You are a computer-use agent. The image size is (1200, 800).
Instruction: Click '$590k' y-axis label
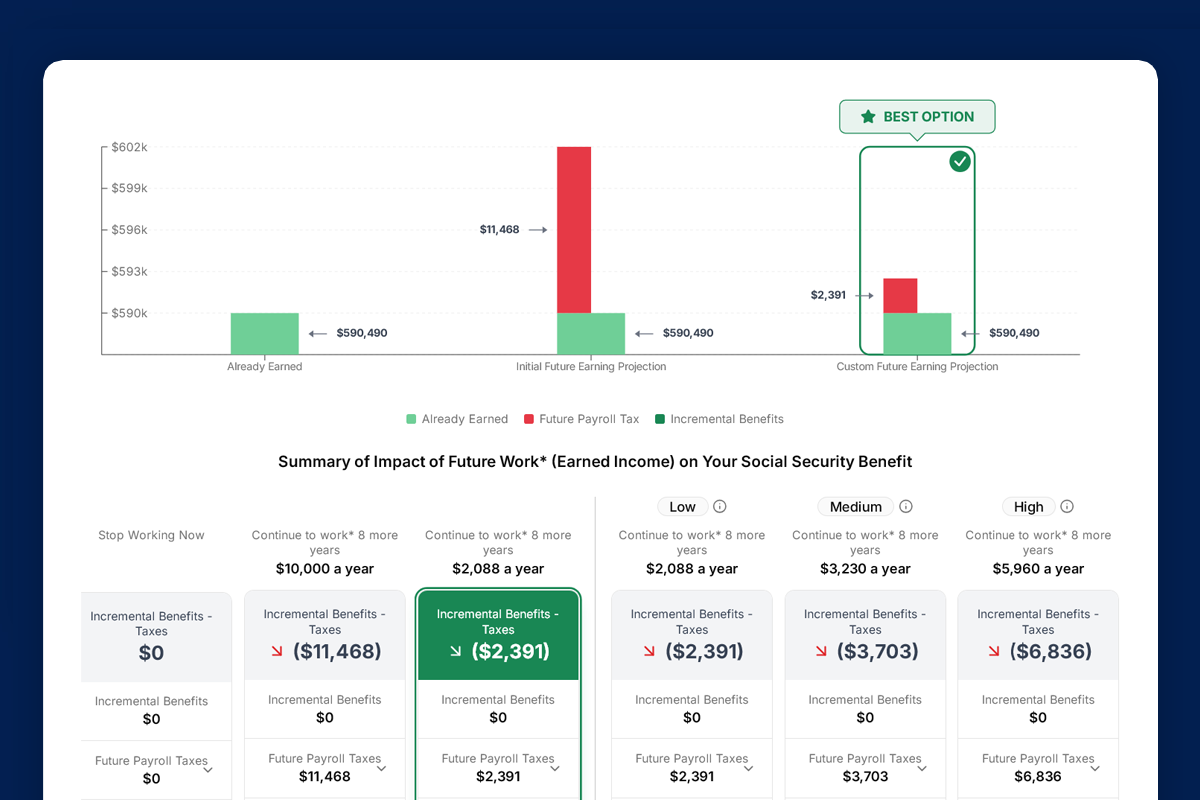click(130, 313)
